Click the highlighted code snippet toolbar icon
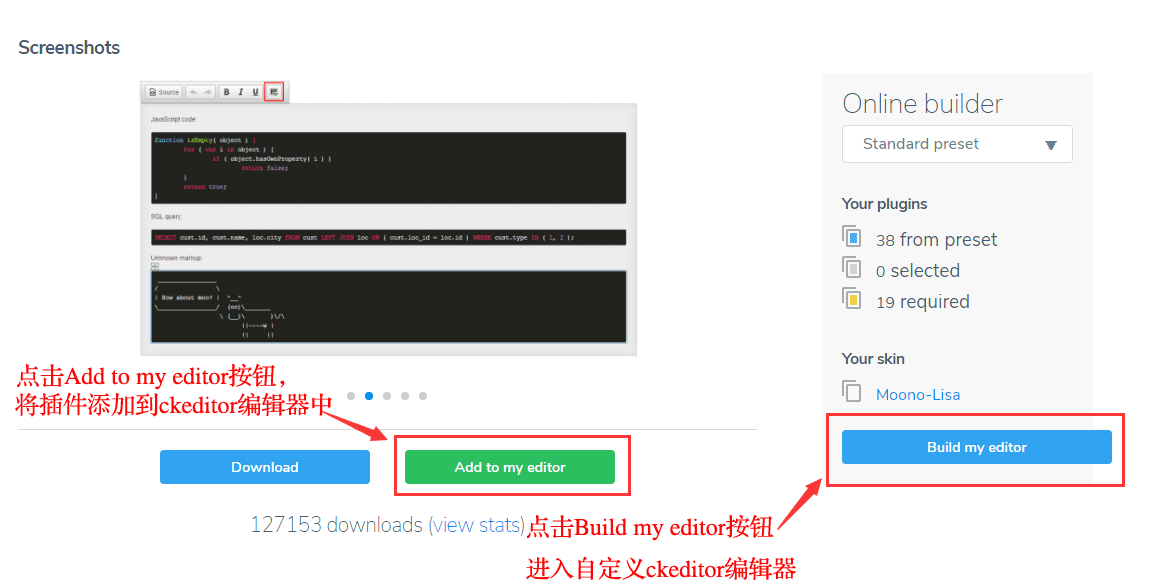Image resolution: width=1169 pixels, height=585 pixels. [274, 92]
